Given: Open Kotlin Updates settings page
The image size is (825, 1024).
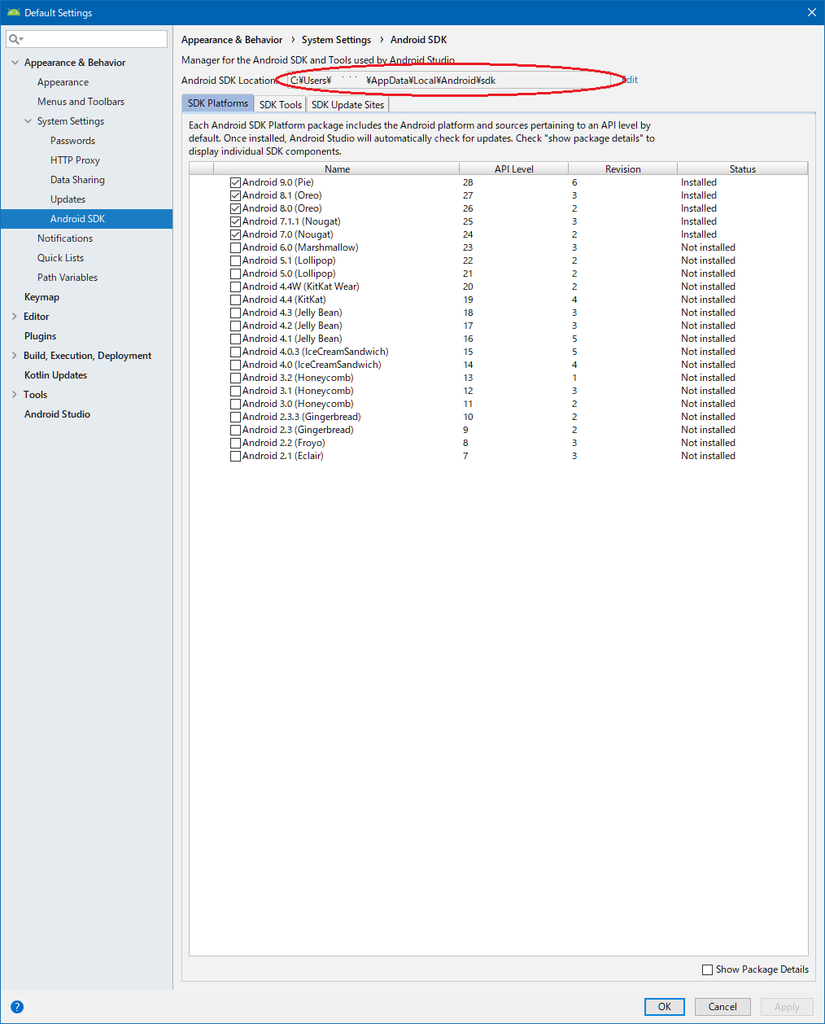Looking at the screenshot, I should pos(56,376).
